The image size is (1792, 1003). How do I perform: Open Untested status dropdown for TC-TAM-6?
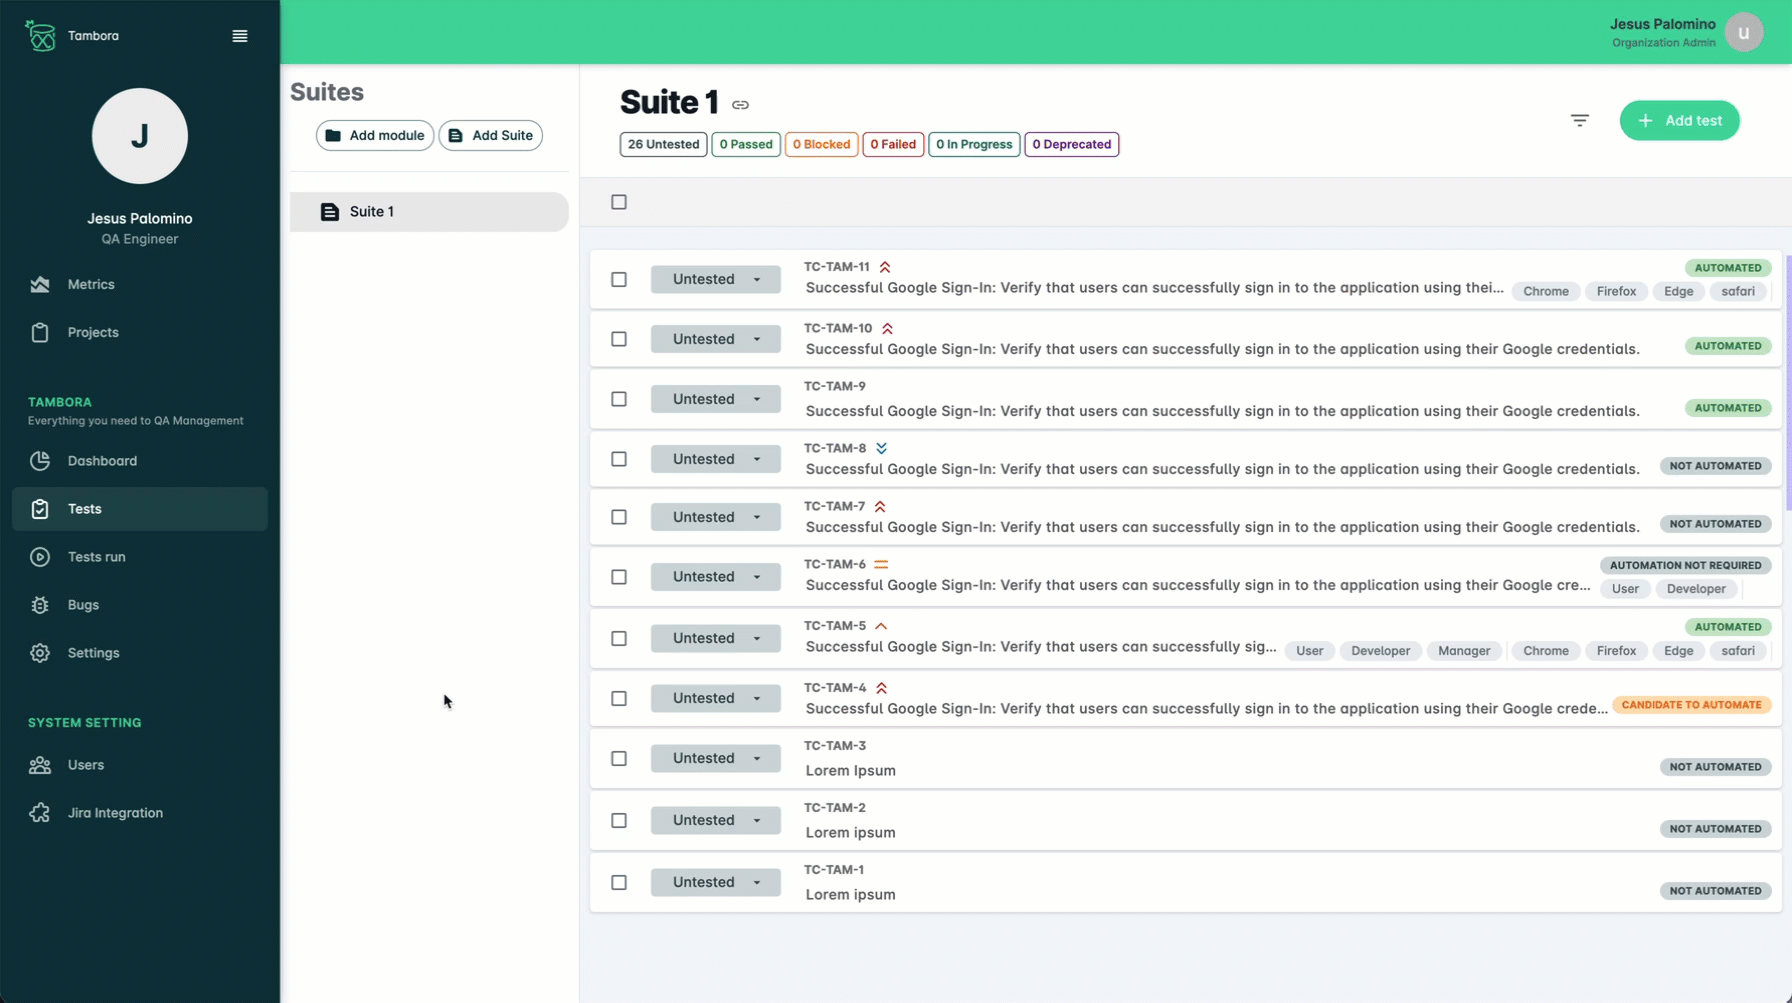716,577
